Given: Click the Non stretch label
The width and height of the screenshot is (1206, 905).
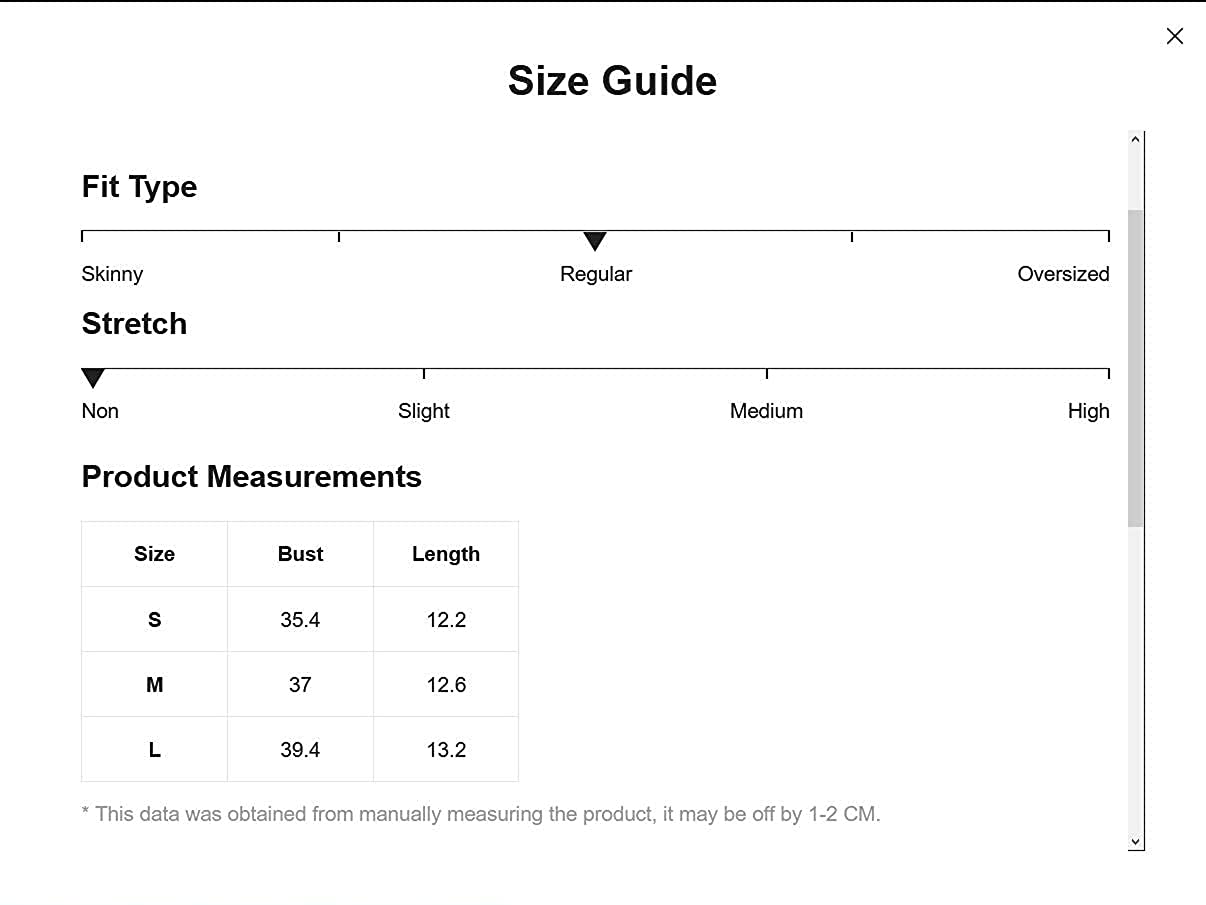Looking at the screenshot, I should [100, 411].
